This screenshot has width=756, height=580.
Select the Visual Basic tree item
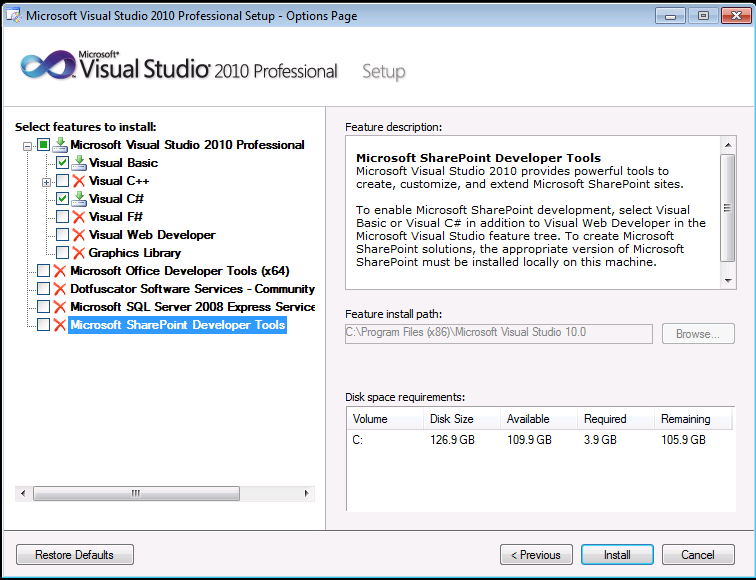pyautogui.click(x=123, y=163)
